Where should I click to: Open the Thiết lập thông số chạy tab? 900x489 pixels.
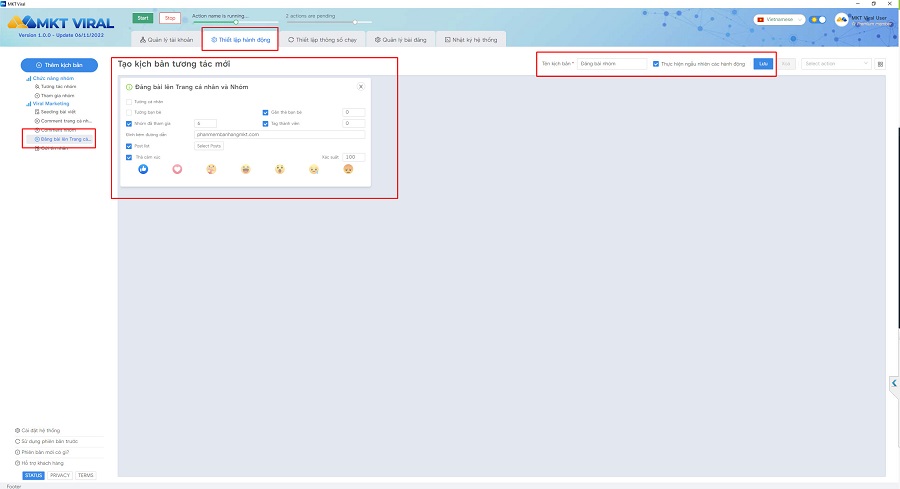coord(323,40)
